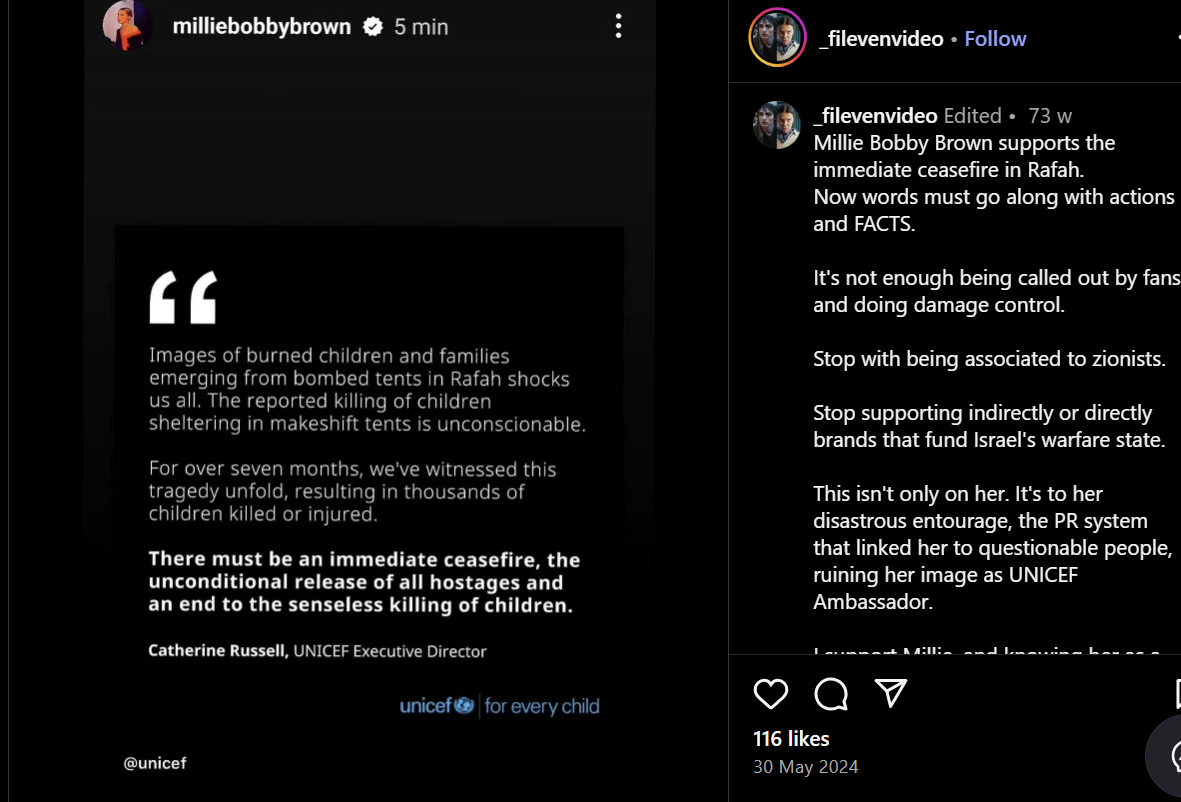This screenshot has height=802, width=1181.
Task: View who liked via "116 likes"
Action: [x=791, y=739]
